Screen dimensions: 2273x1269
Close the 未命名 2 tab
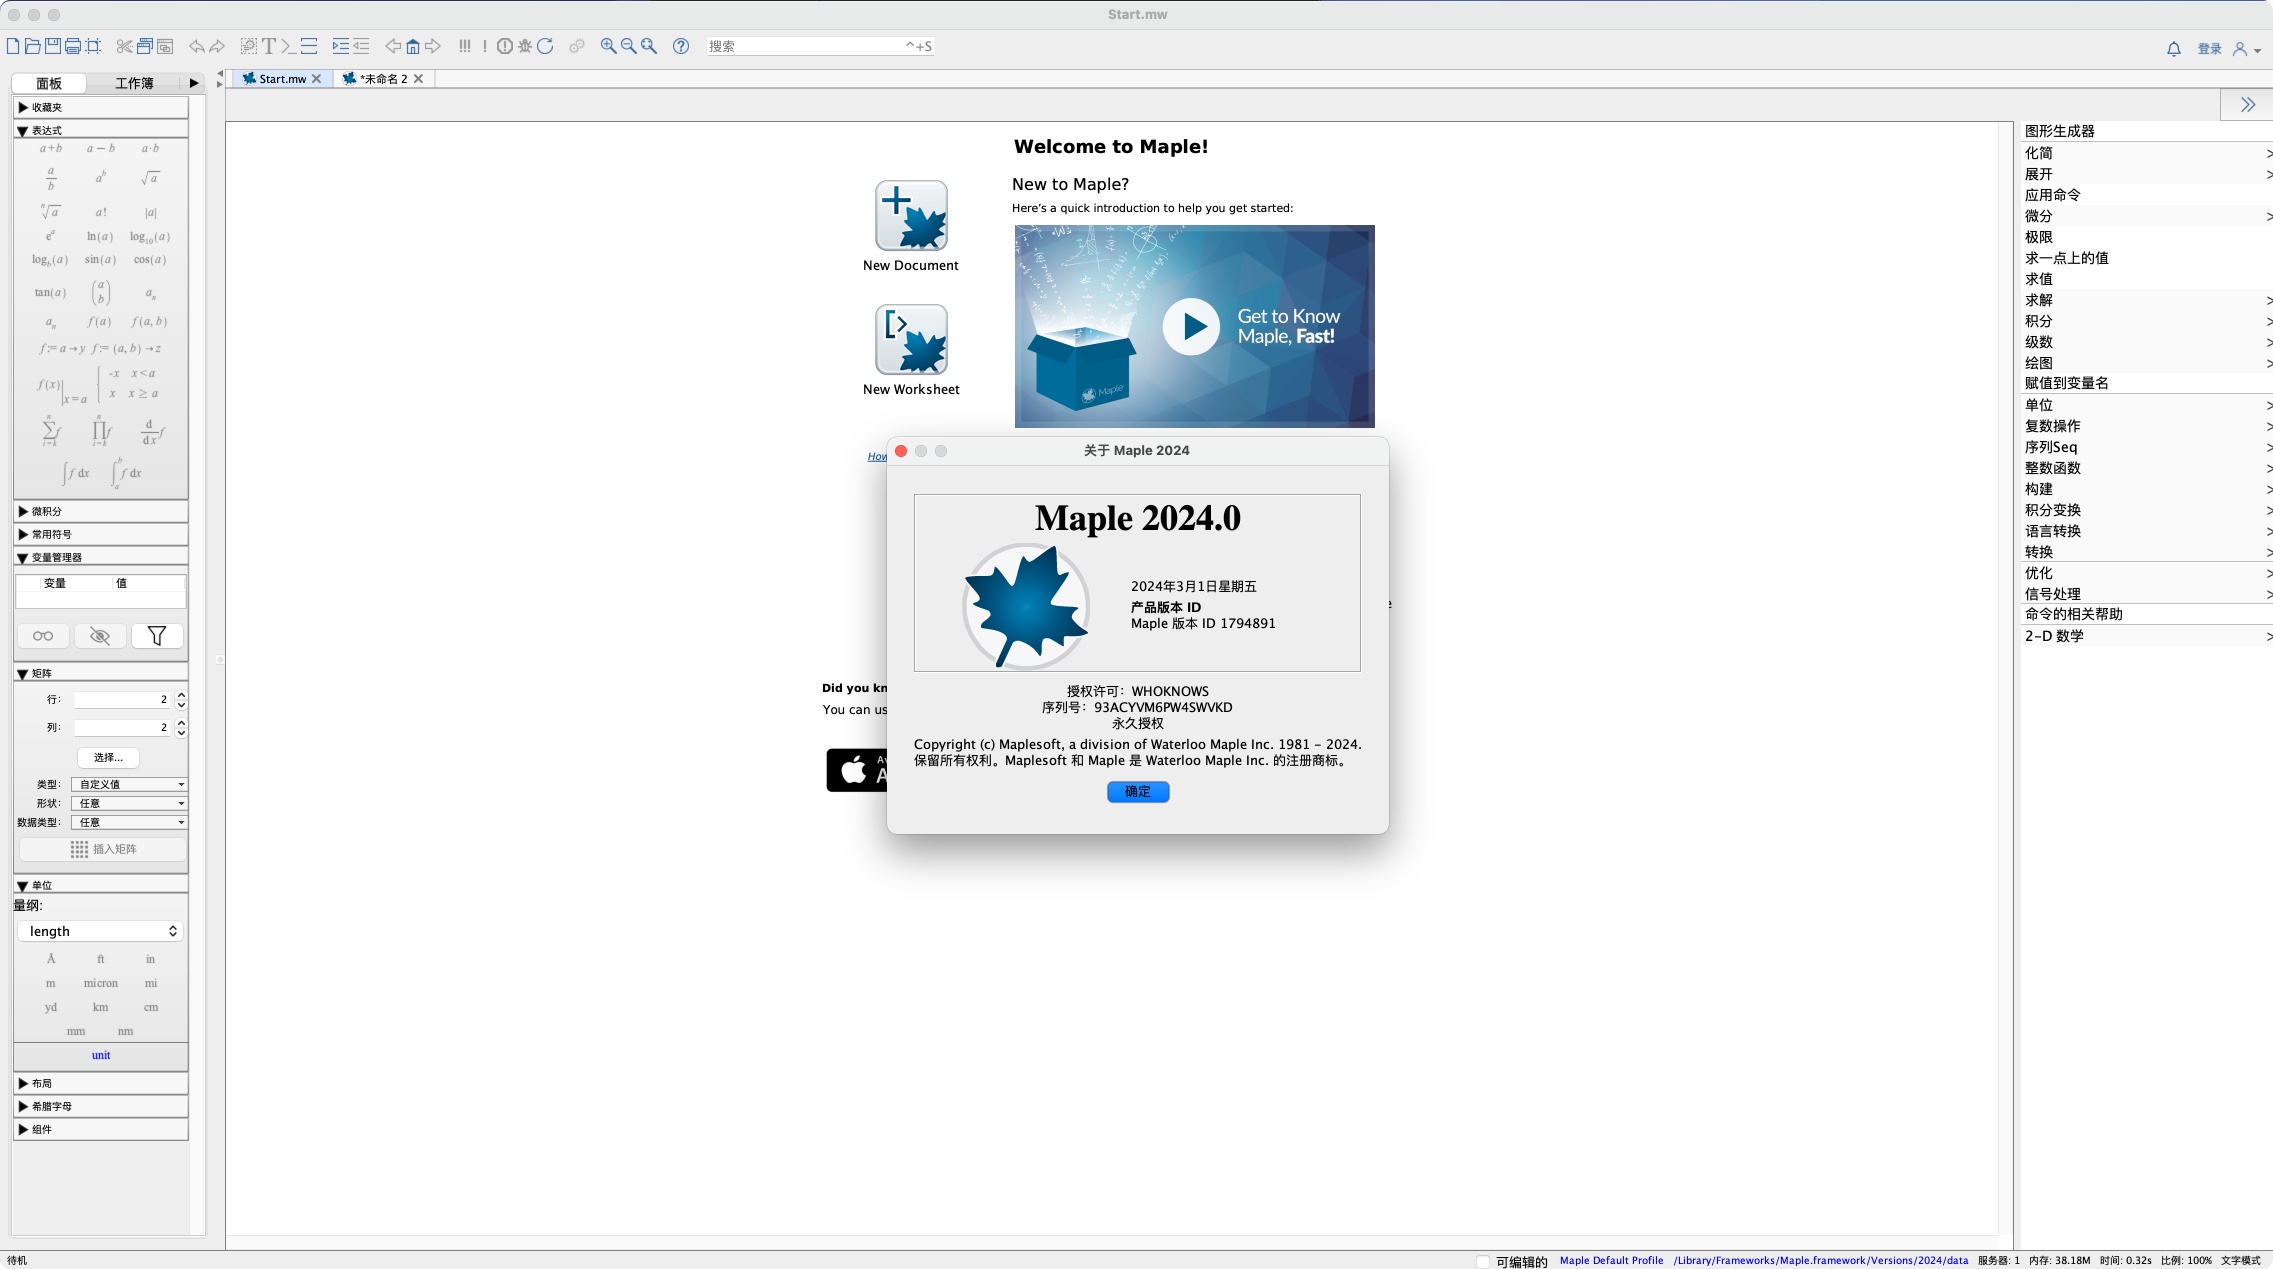tap(419, 79)
